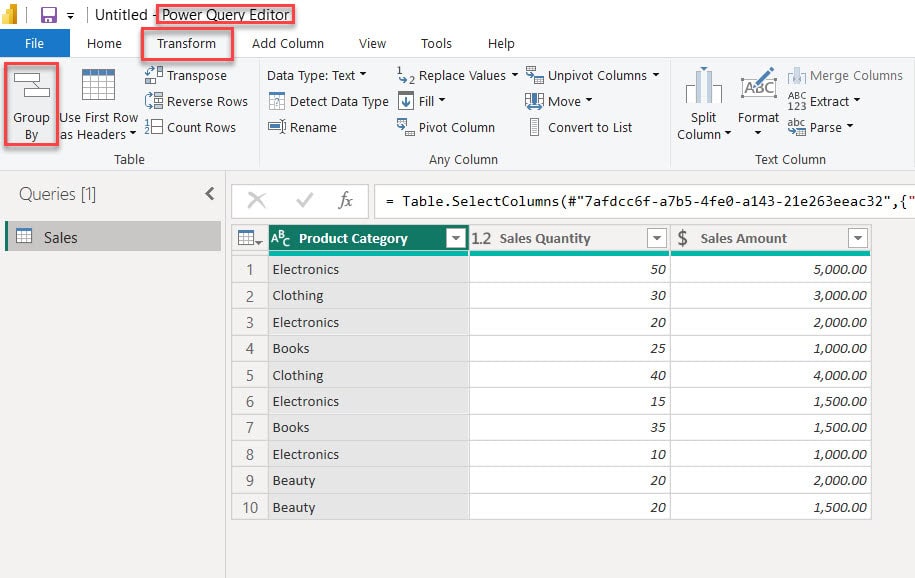Click the Save icon in title bar
The width and height of the screenshot is (915, 578).
[x=48, y=15]
